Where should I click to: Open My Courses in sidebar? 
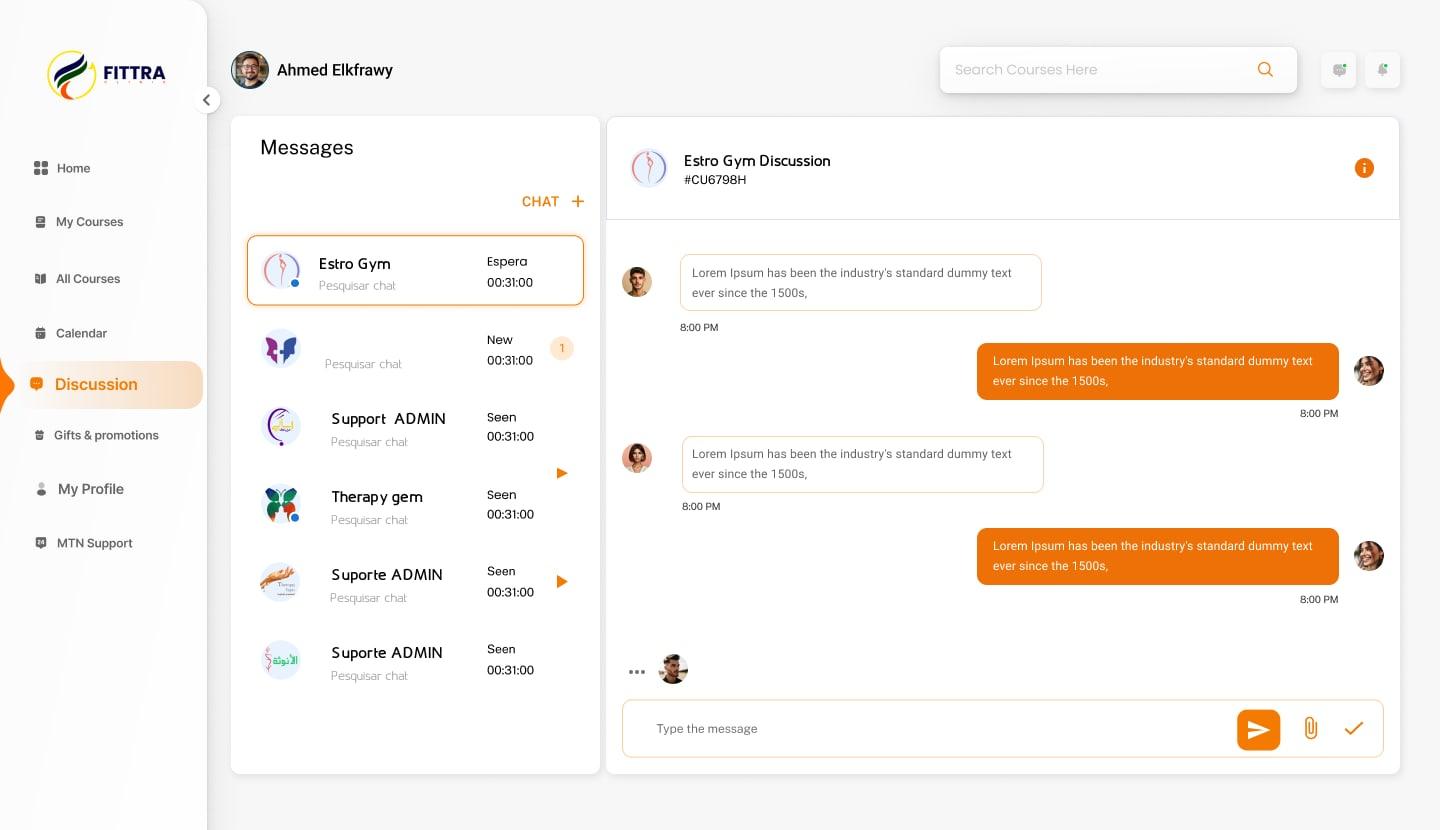(79, 222)
